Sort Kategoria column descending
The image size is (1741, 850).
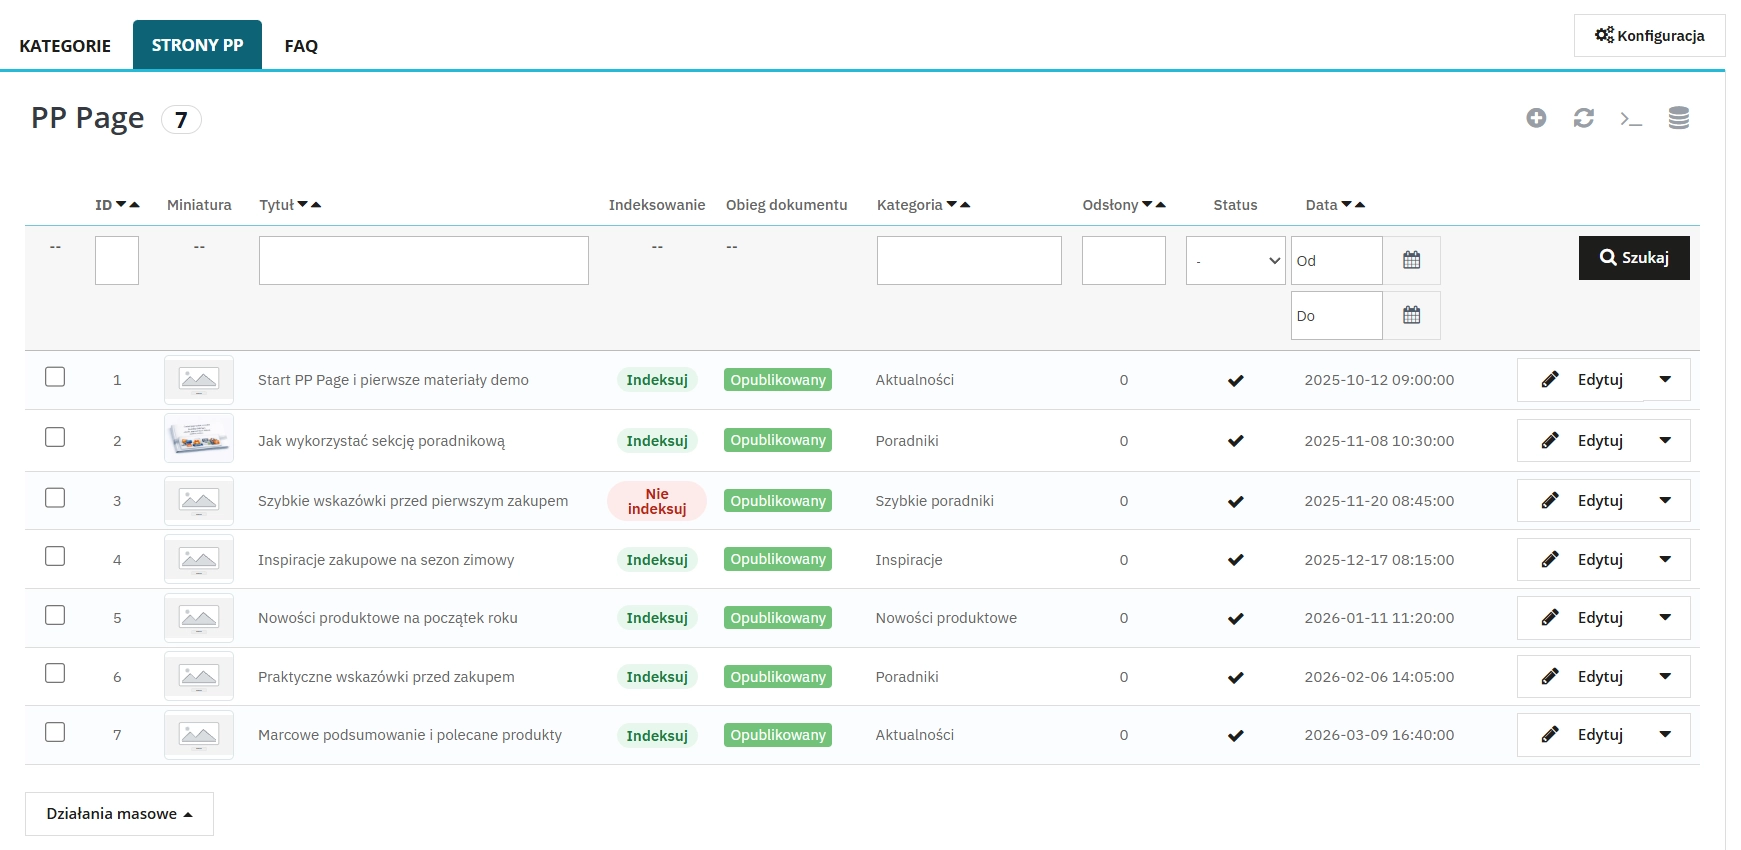(952, 204)
